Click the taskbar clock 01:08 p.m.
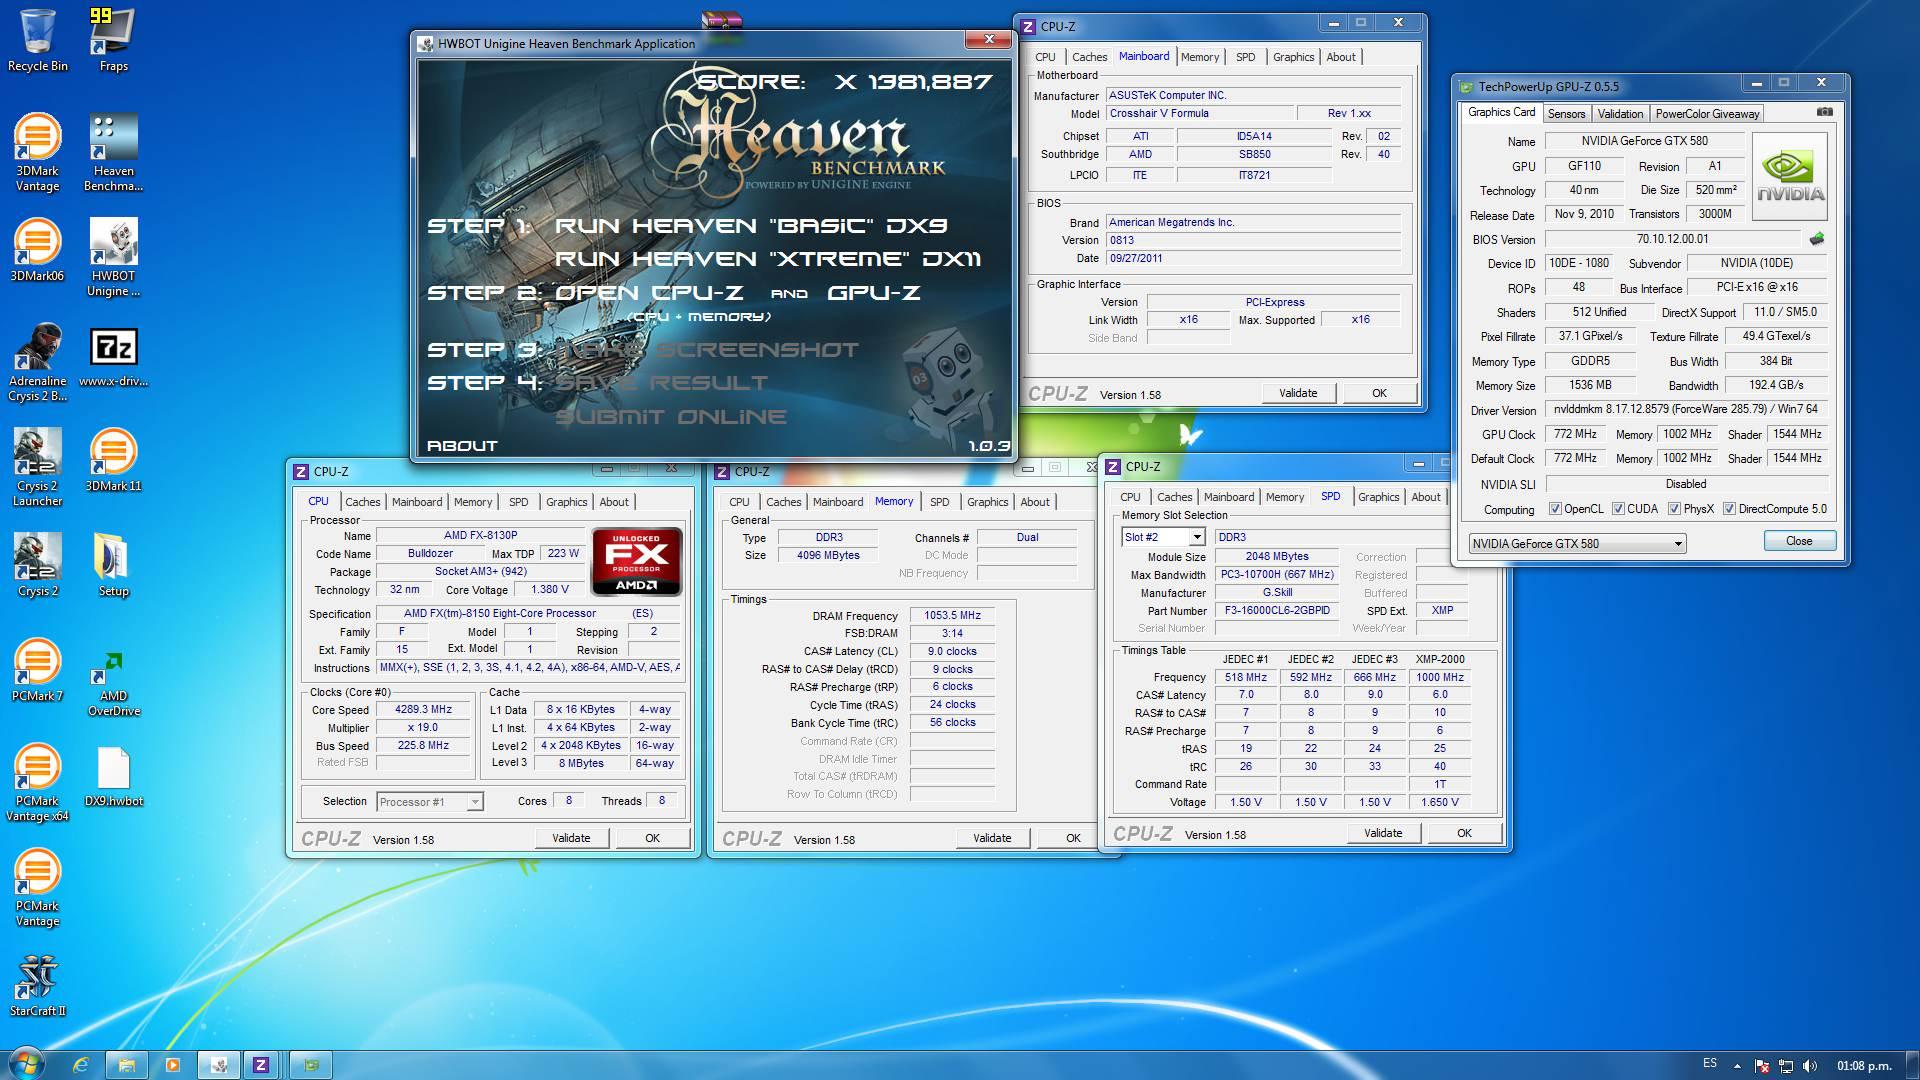The image size is (1920, 1080). coord(1864,1066)
